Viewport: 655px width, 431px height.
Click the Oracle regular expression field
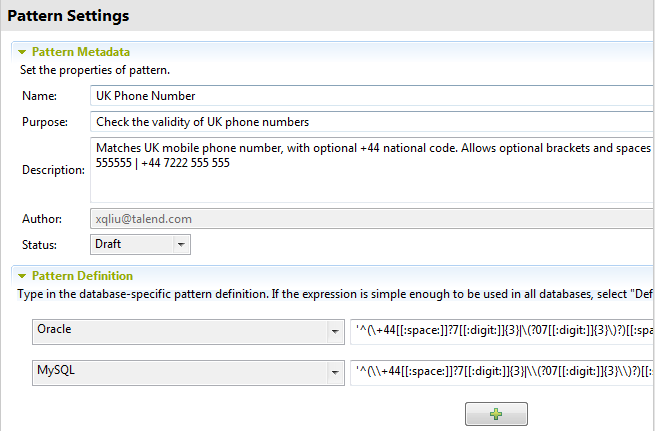[x=502, y=329]
